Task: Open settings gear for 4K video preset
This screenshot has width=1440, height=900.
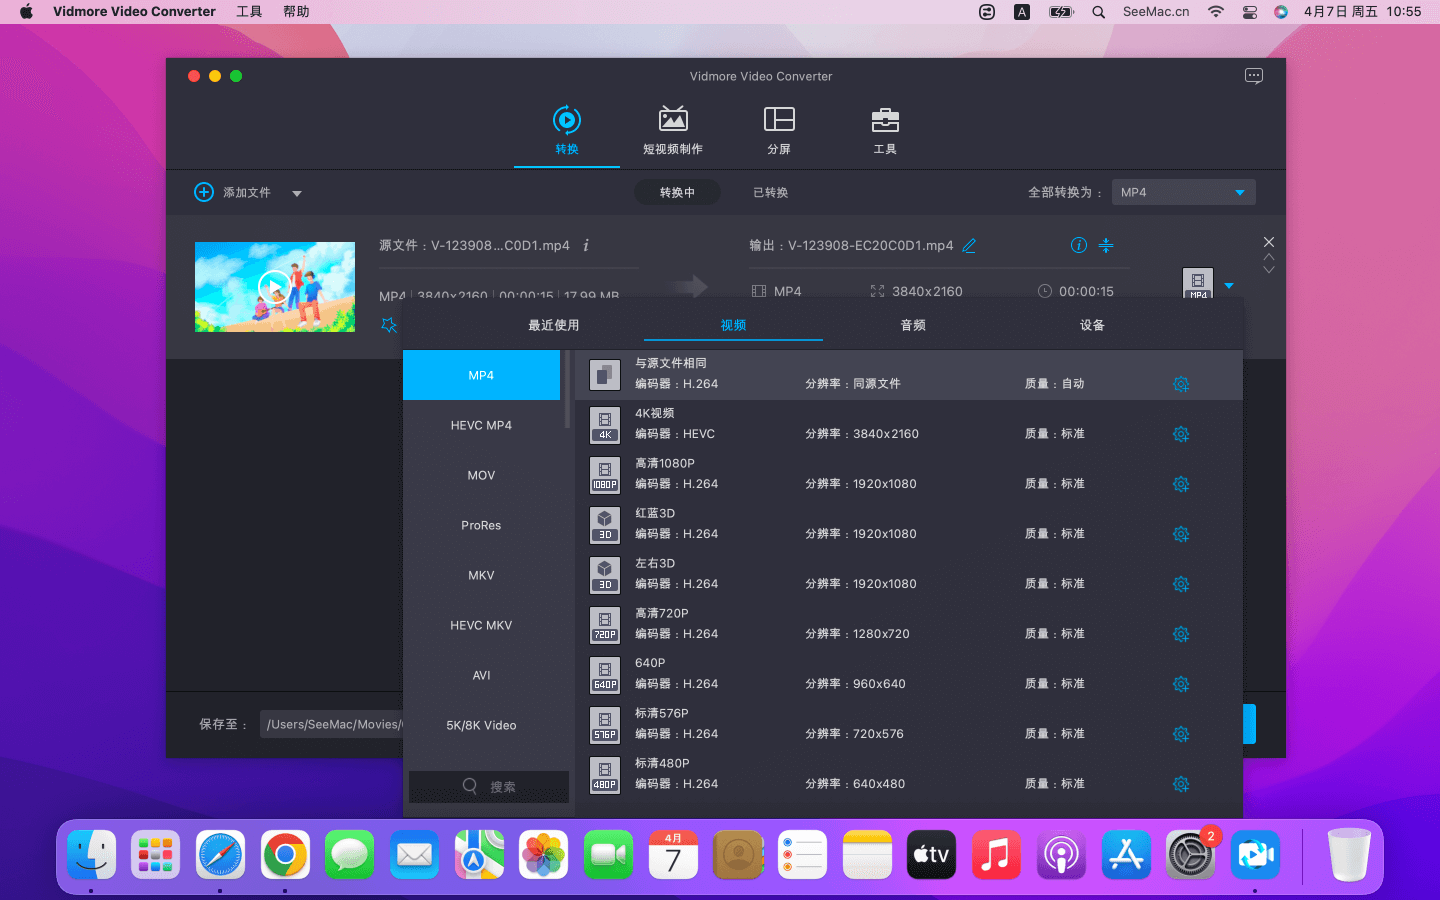Action: coord(1180,434)
